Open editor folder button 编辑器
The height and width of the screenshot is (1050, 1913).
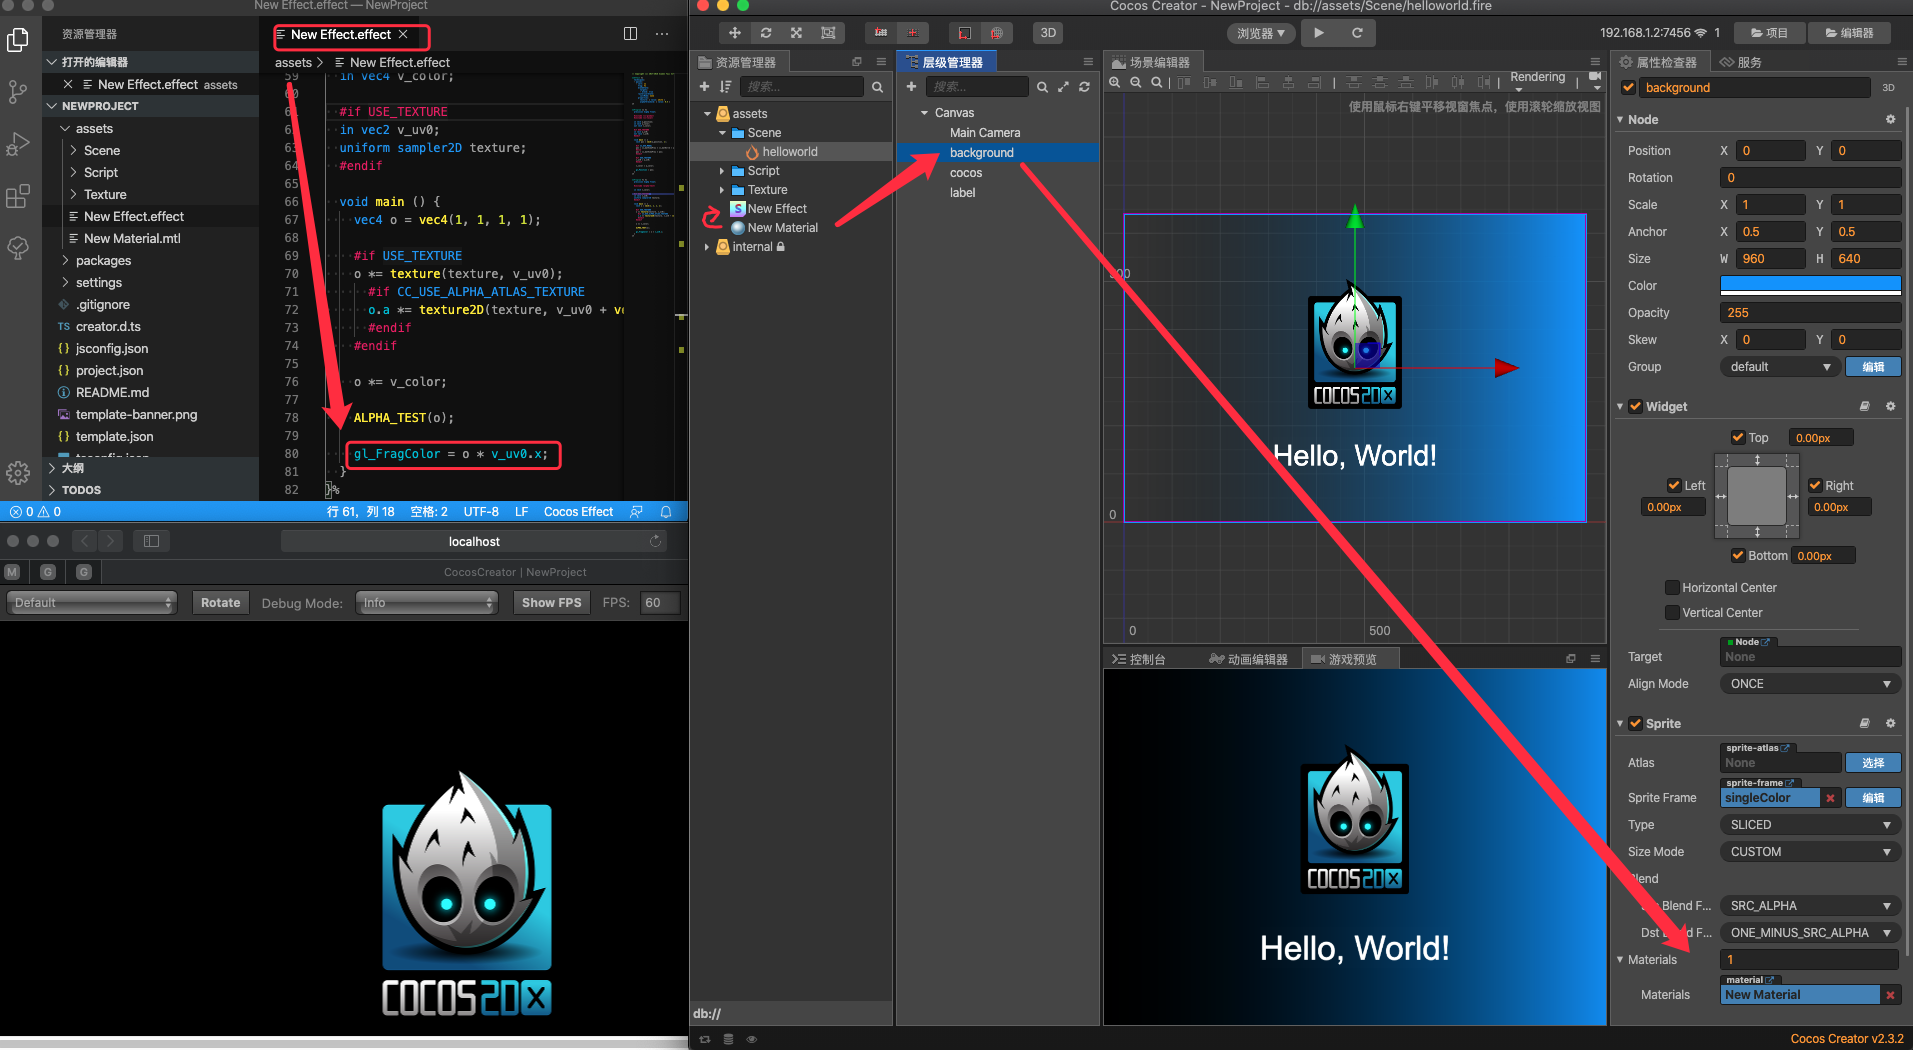(1849, 33)
